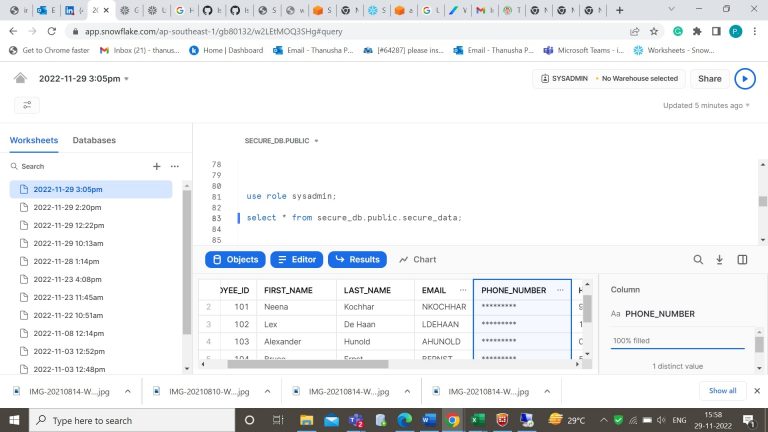The image size is (768, 432).
Task: Download the query results
Action: pos(719,259)
